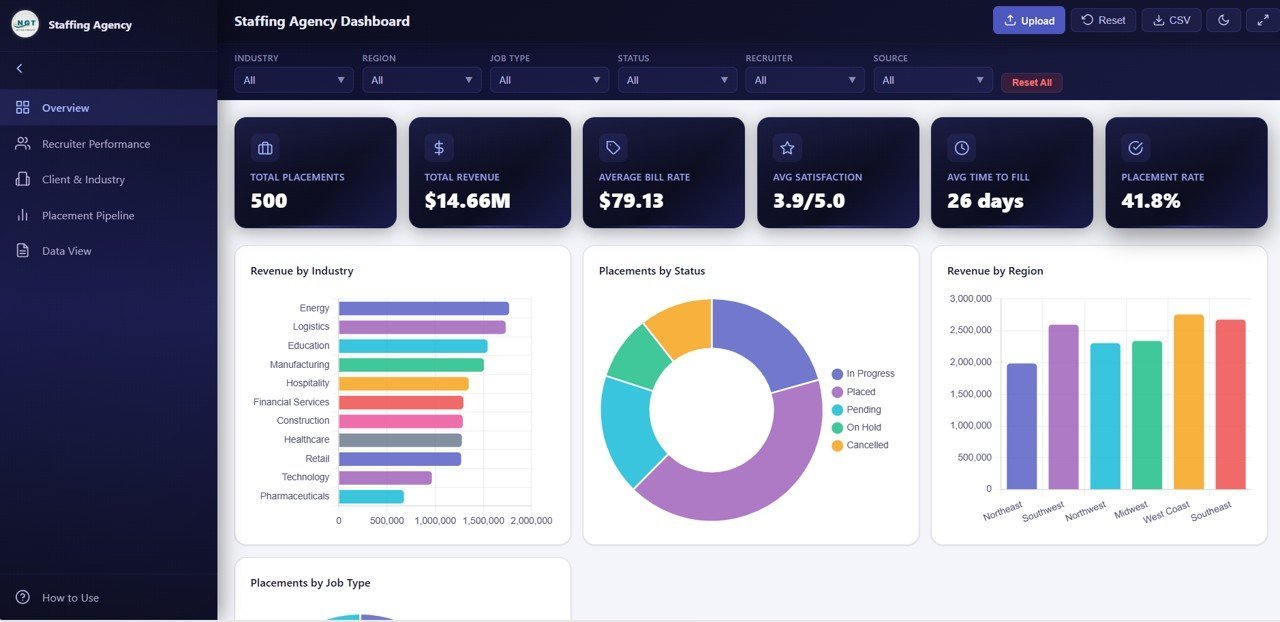Toggle dark mode with the moon icon
Viewport: 1280px width, 622px height.
tap(1223, 19)
